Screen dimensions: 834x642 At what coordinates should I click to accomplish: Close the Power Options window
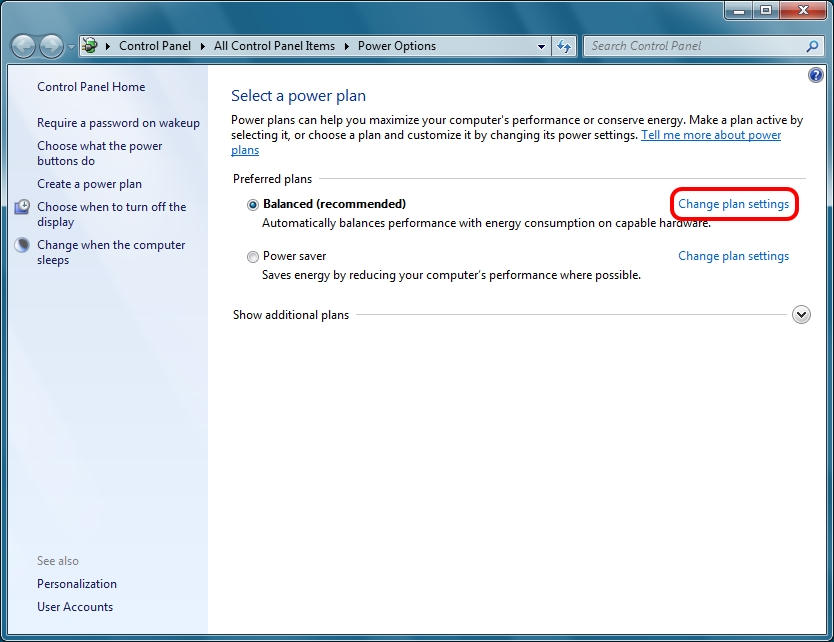click(804, 10)
